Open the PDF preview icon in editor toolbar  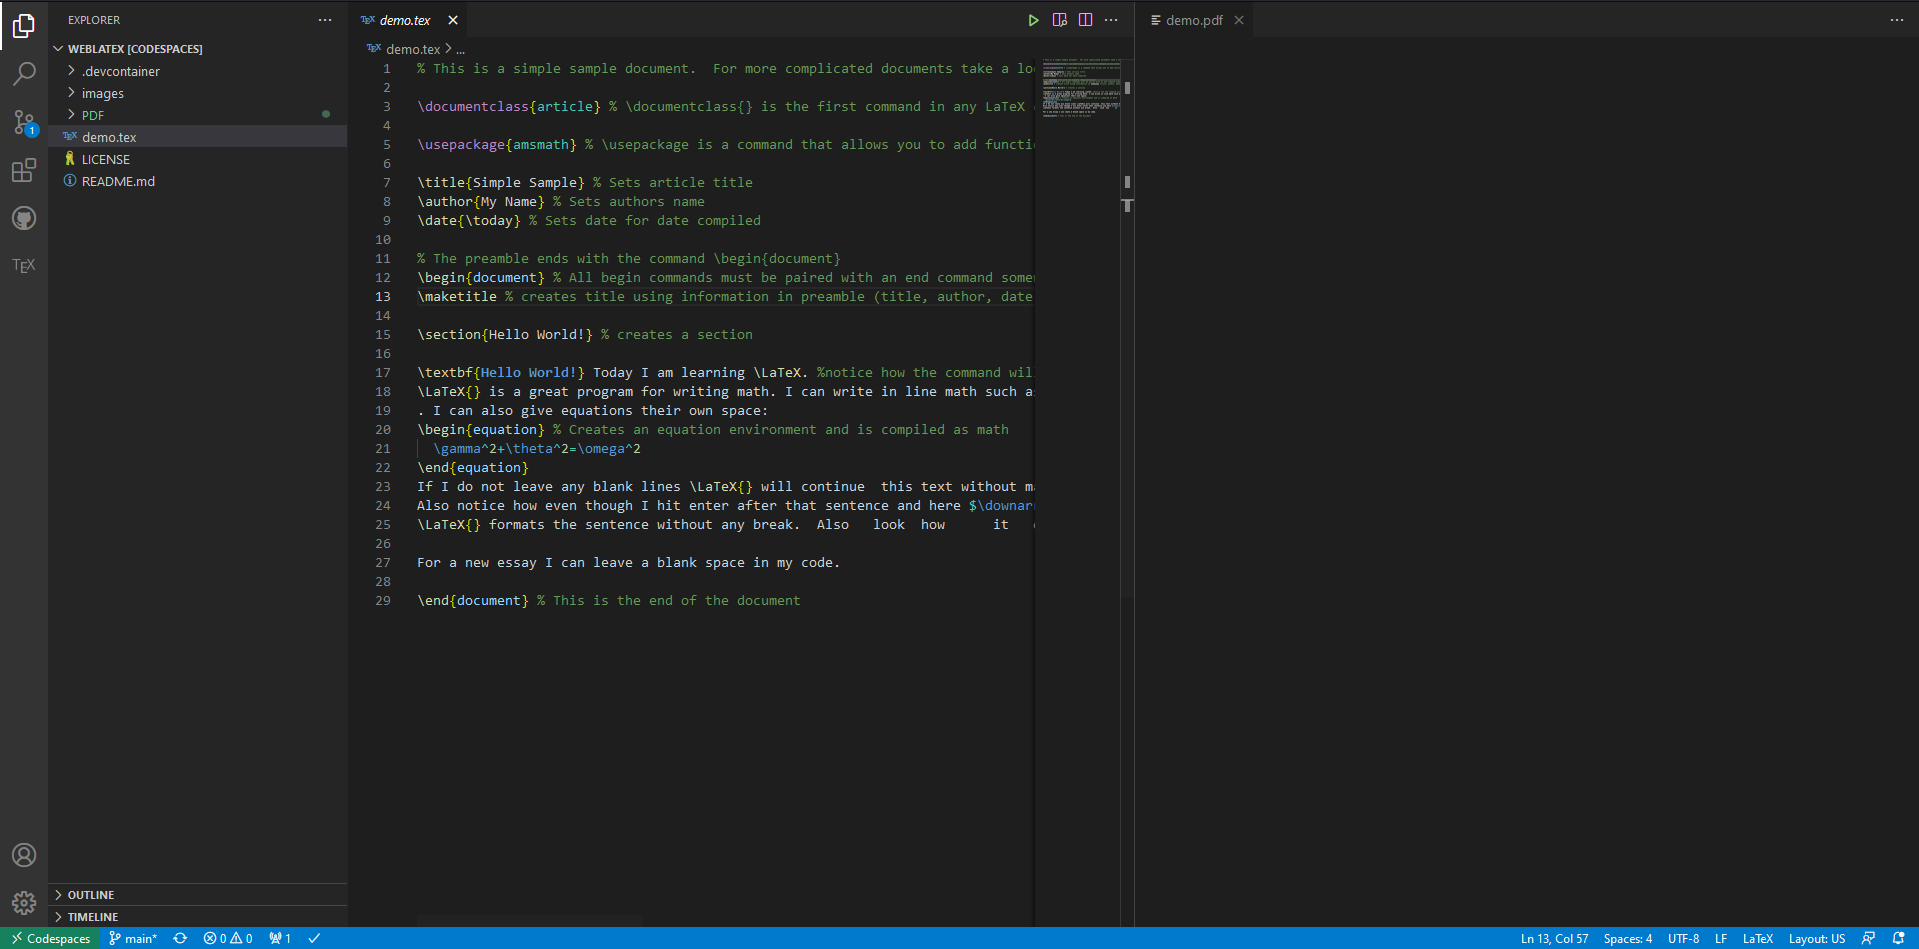pos(1060,20)
